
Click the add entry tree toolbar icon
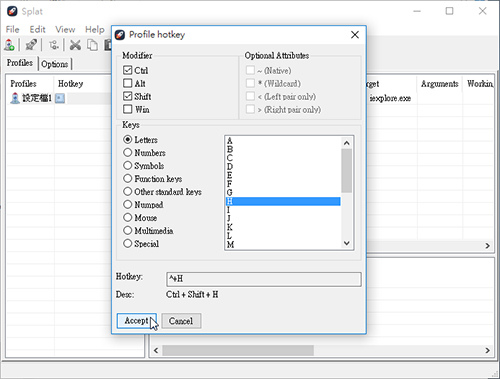(x=53, y=45)
